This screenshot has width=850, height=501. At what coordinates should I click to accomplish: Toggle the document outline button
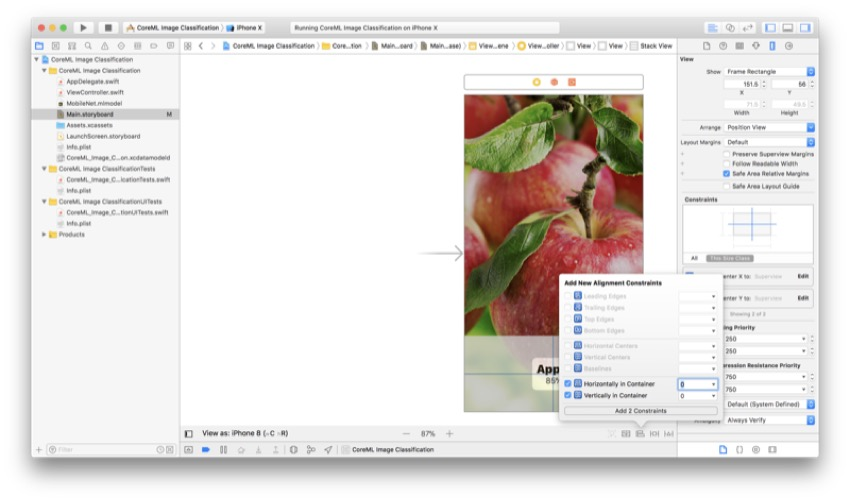coord(189,434)
